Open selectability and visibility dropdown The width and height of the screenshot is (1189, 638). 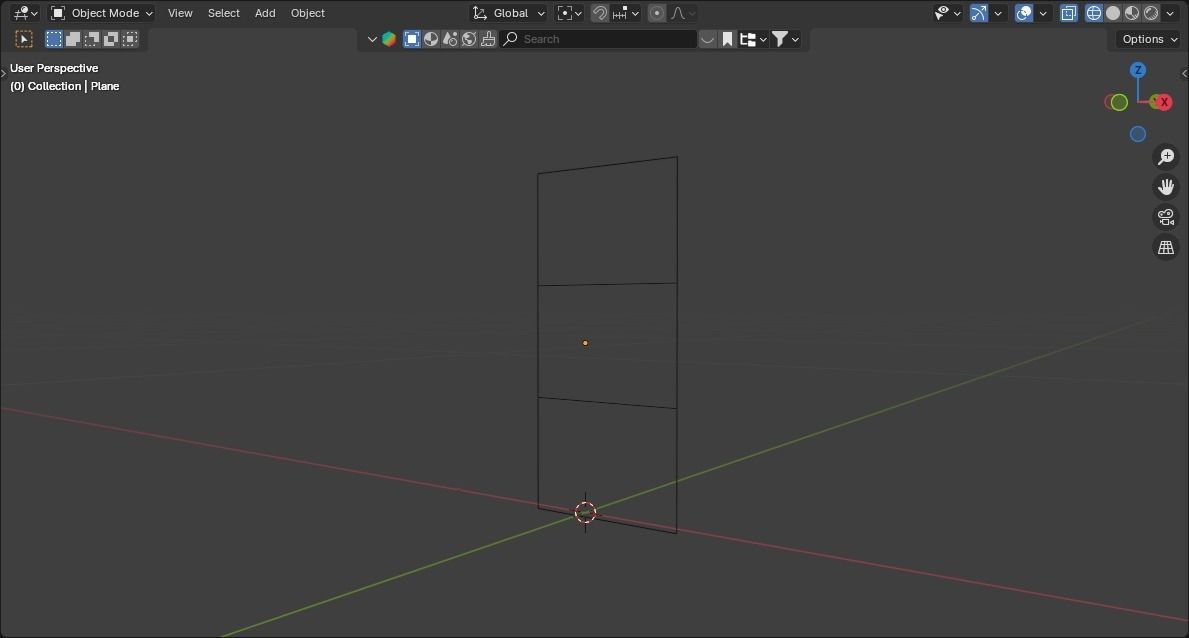pos(947,13)
